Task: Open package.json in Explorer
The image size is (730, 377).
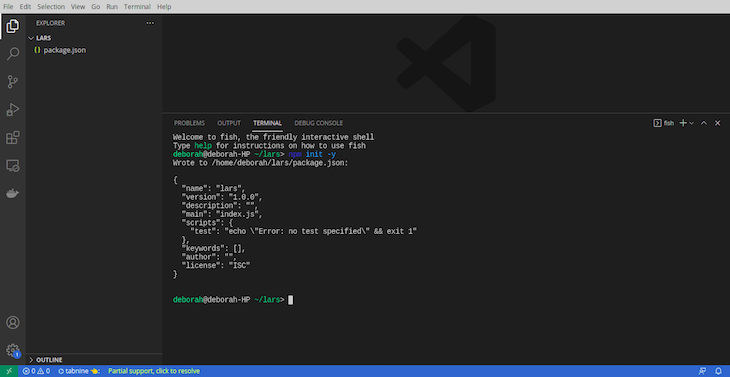Action: [64, 50]
